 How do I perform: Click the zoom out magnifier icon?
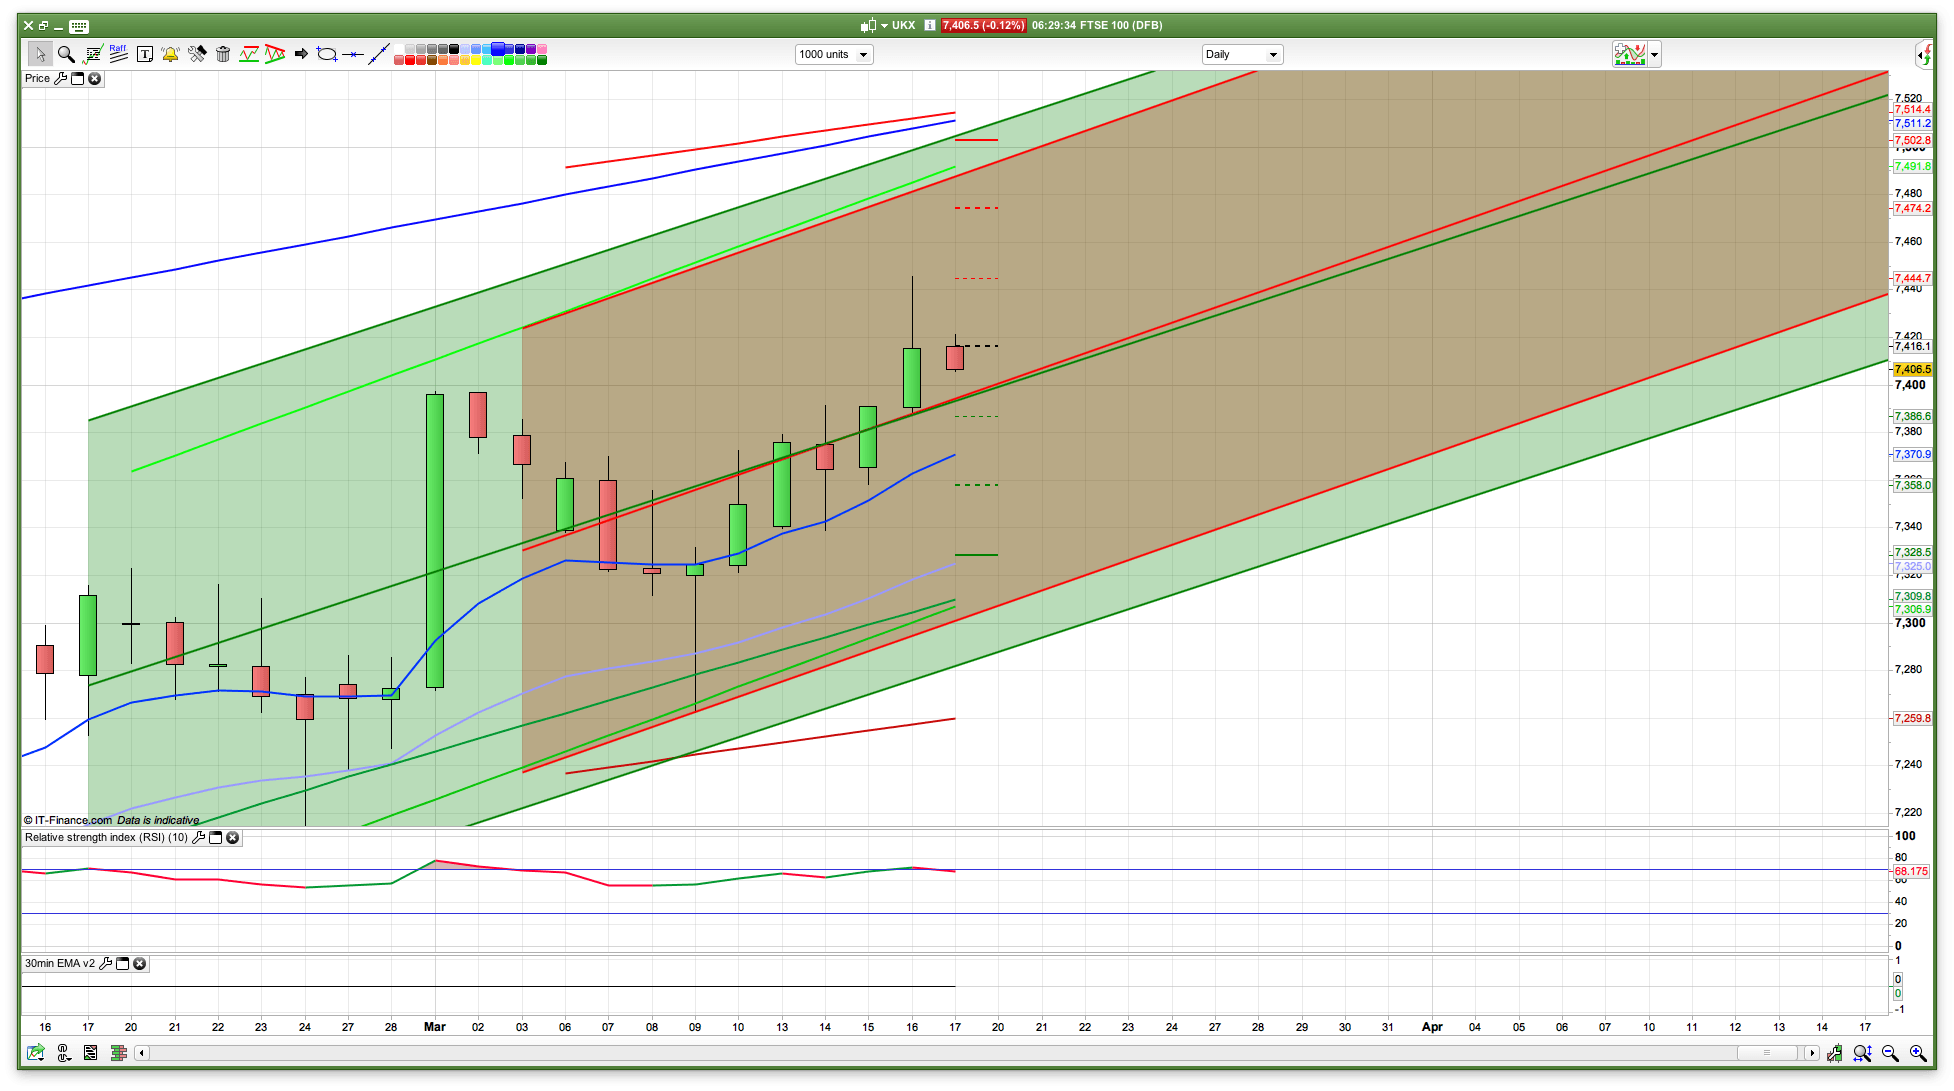(x=1890, y=1053)
